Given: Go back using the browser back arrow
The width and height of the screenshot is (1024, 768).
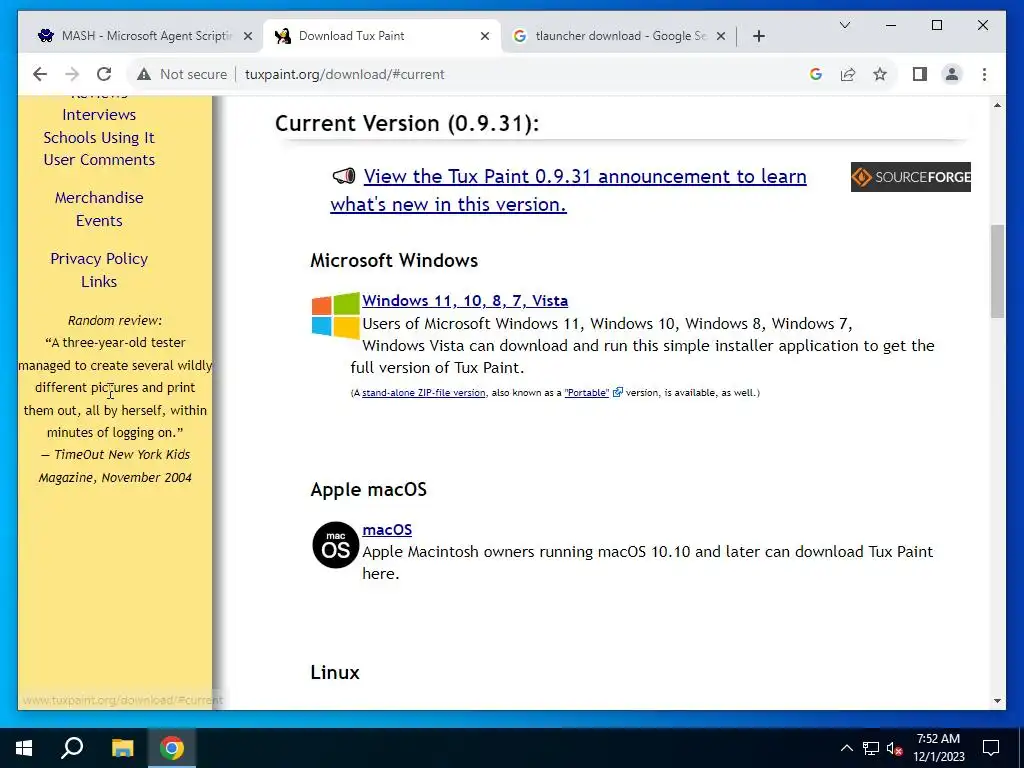Looking at the screenshot, I should (x=40, y=74).
